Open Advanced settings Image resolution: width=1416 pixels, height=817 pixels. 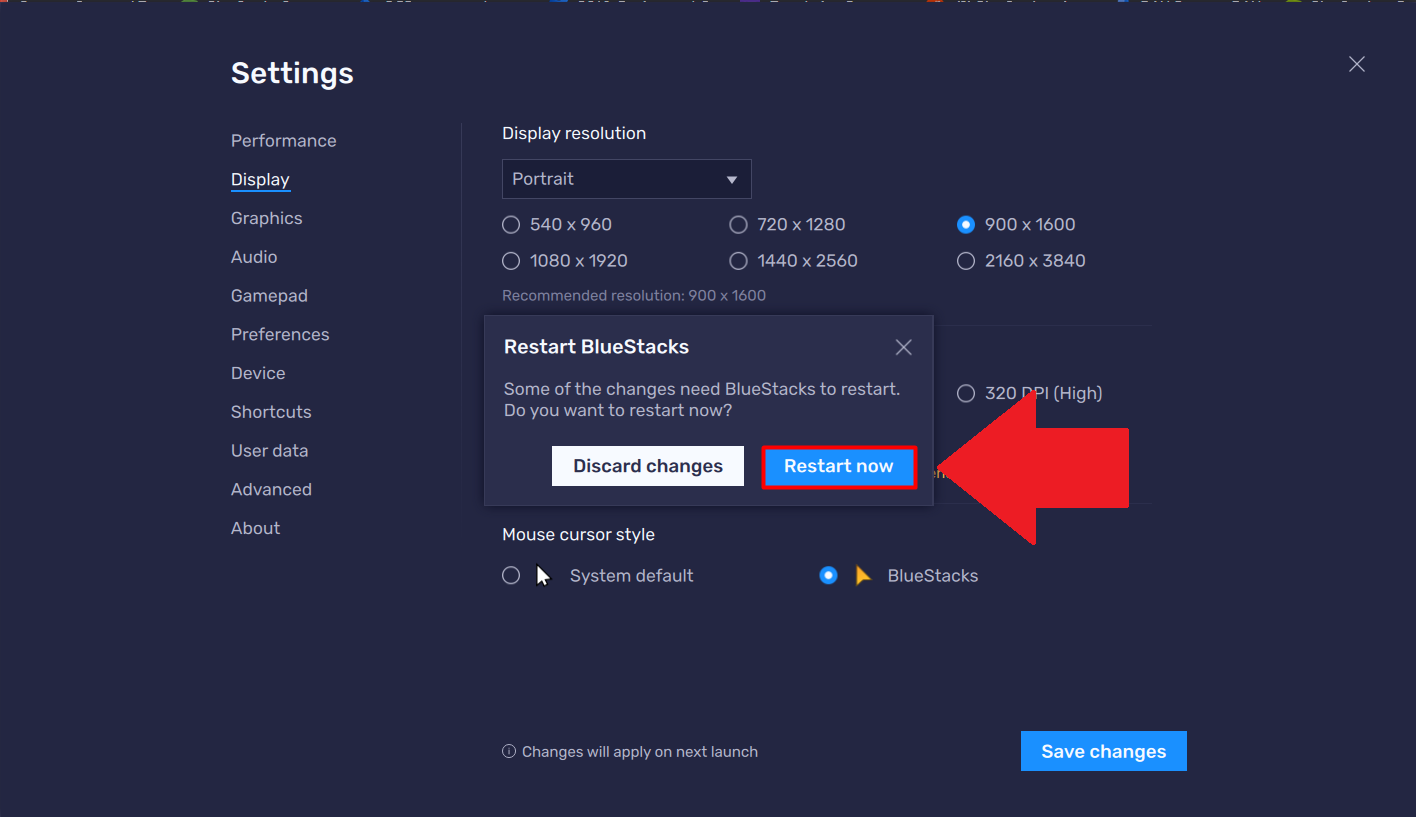[271, 489]
